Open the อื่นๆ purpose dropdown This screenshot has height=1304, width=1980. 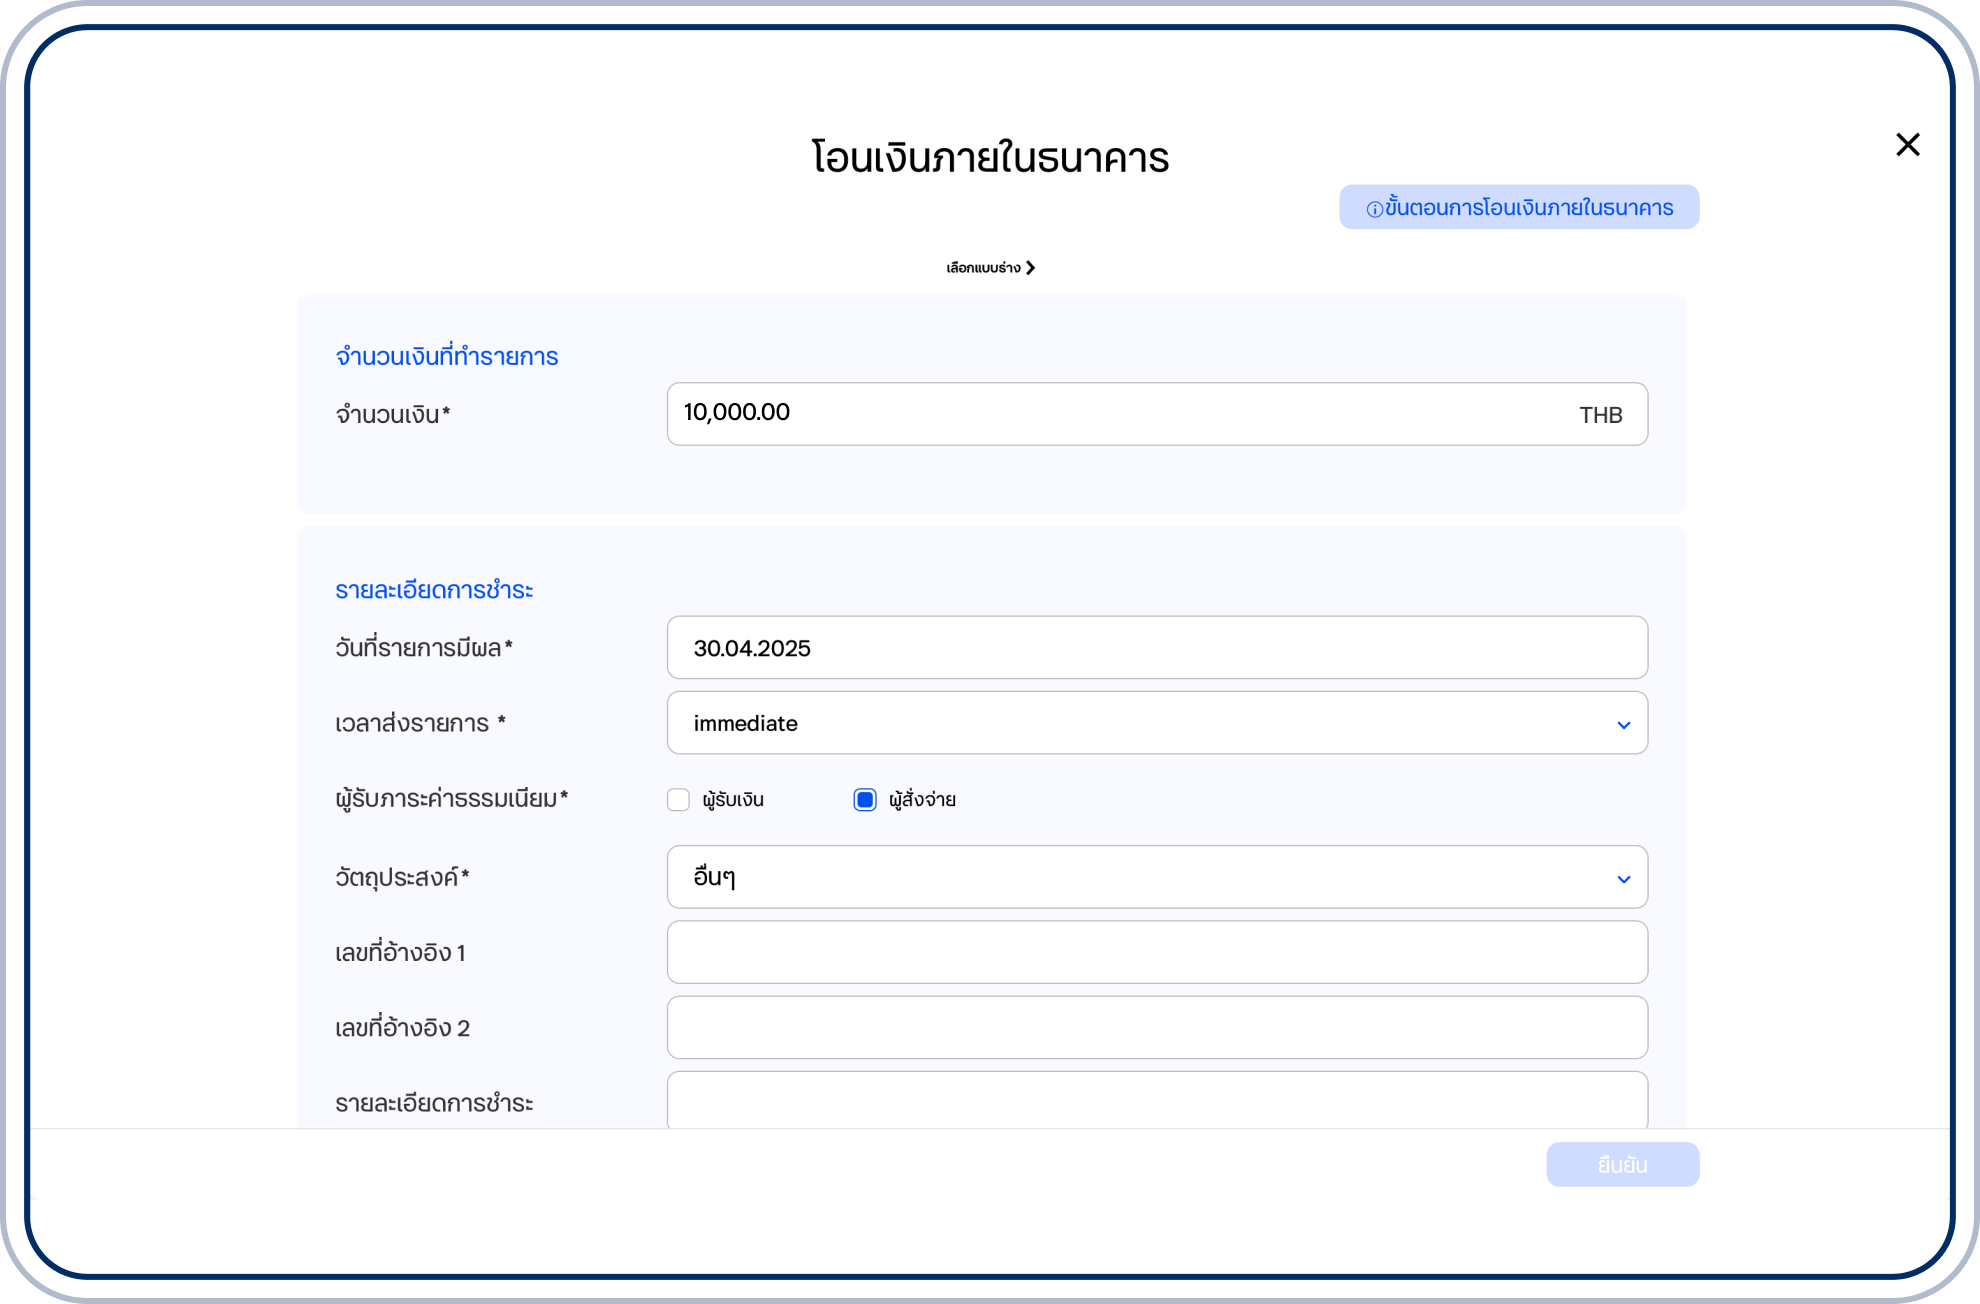pos(1155,877)
